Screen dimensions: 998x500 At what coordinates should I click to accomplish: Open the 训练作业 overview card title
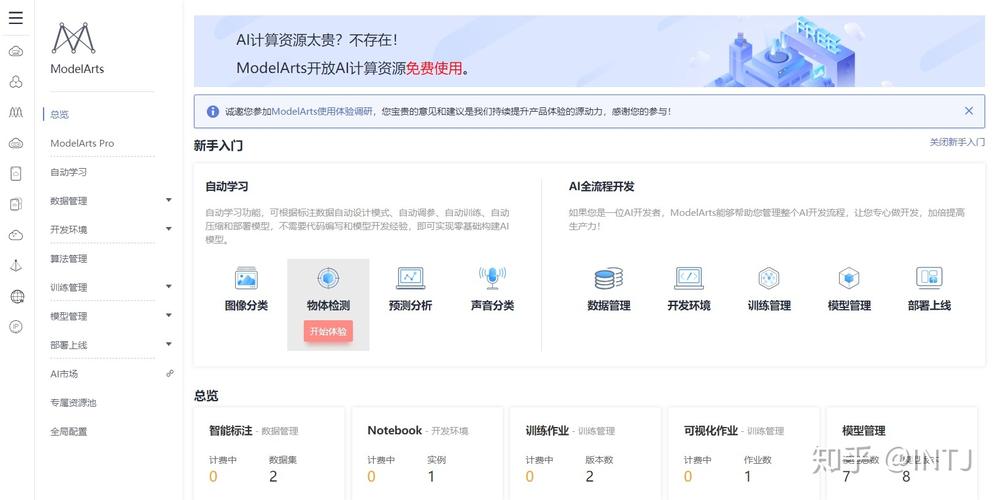[x=547, y=431]
